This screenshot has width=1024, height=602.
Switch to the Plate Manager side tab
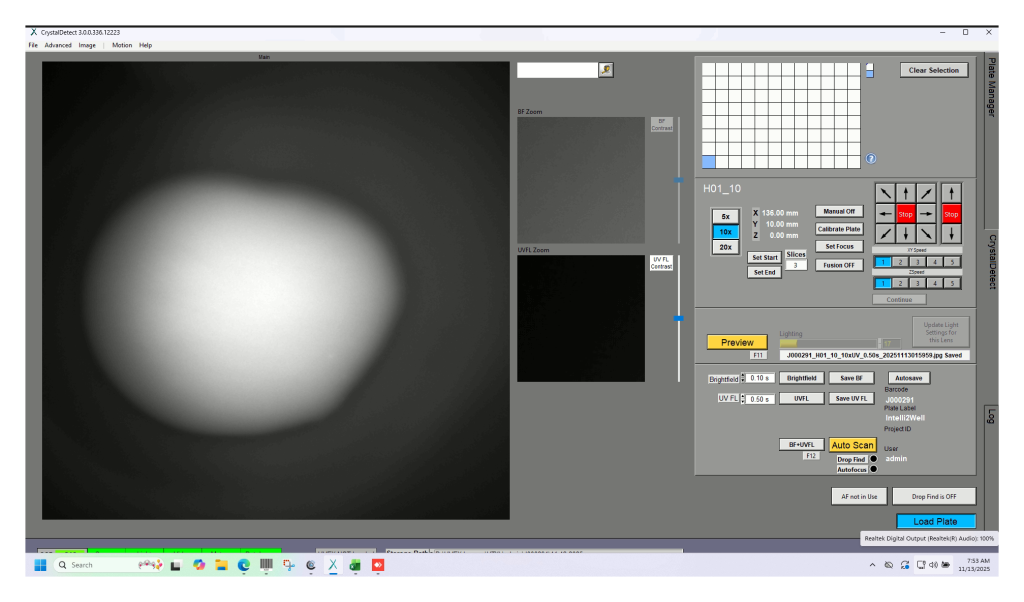coord(991,87)
